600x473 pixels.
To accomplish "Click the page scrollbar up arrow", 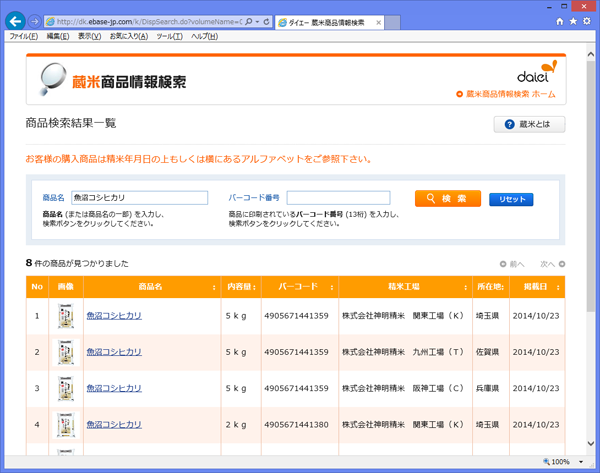I will point(590,55).
